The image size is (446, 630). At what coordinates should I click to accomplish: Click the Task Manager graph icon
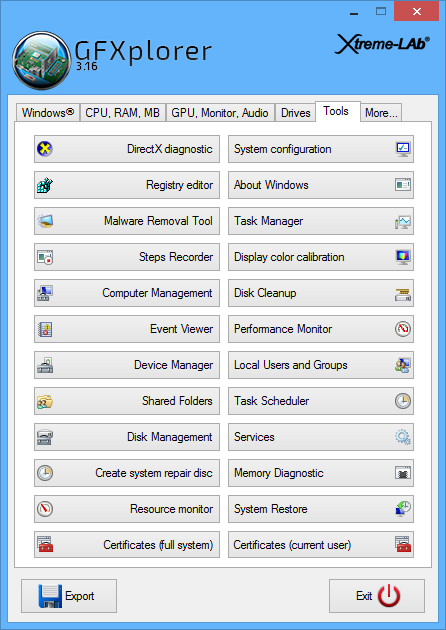(403, 221)
